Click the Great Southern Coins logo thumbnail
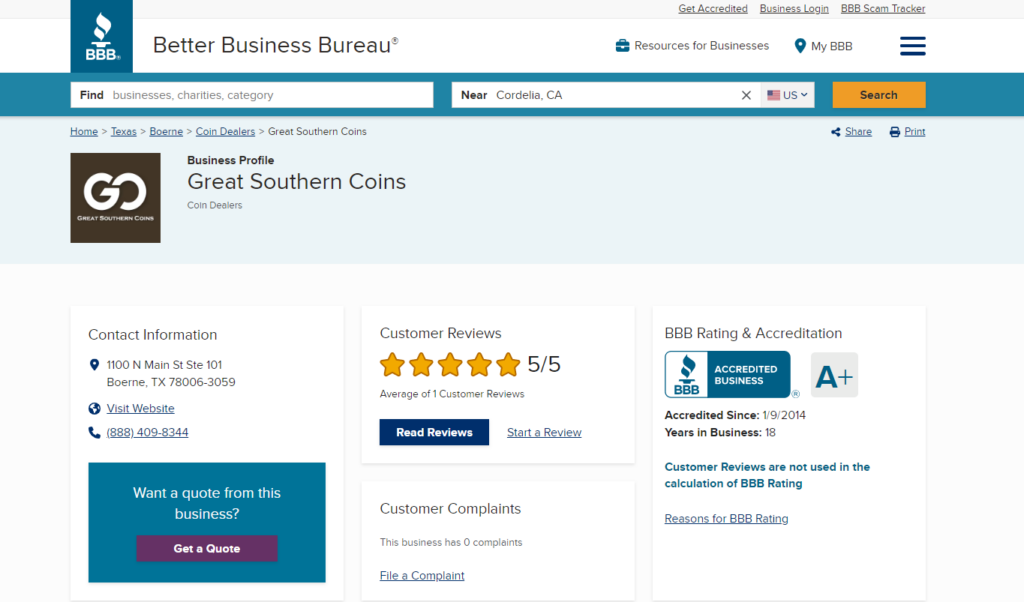Image resolution: width=1024 pixels, height=602 pixels. tap(116, 198)
